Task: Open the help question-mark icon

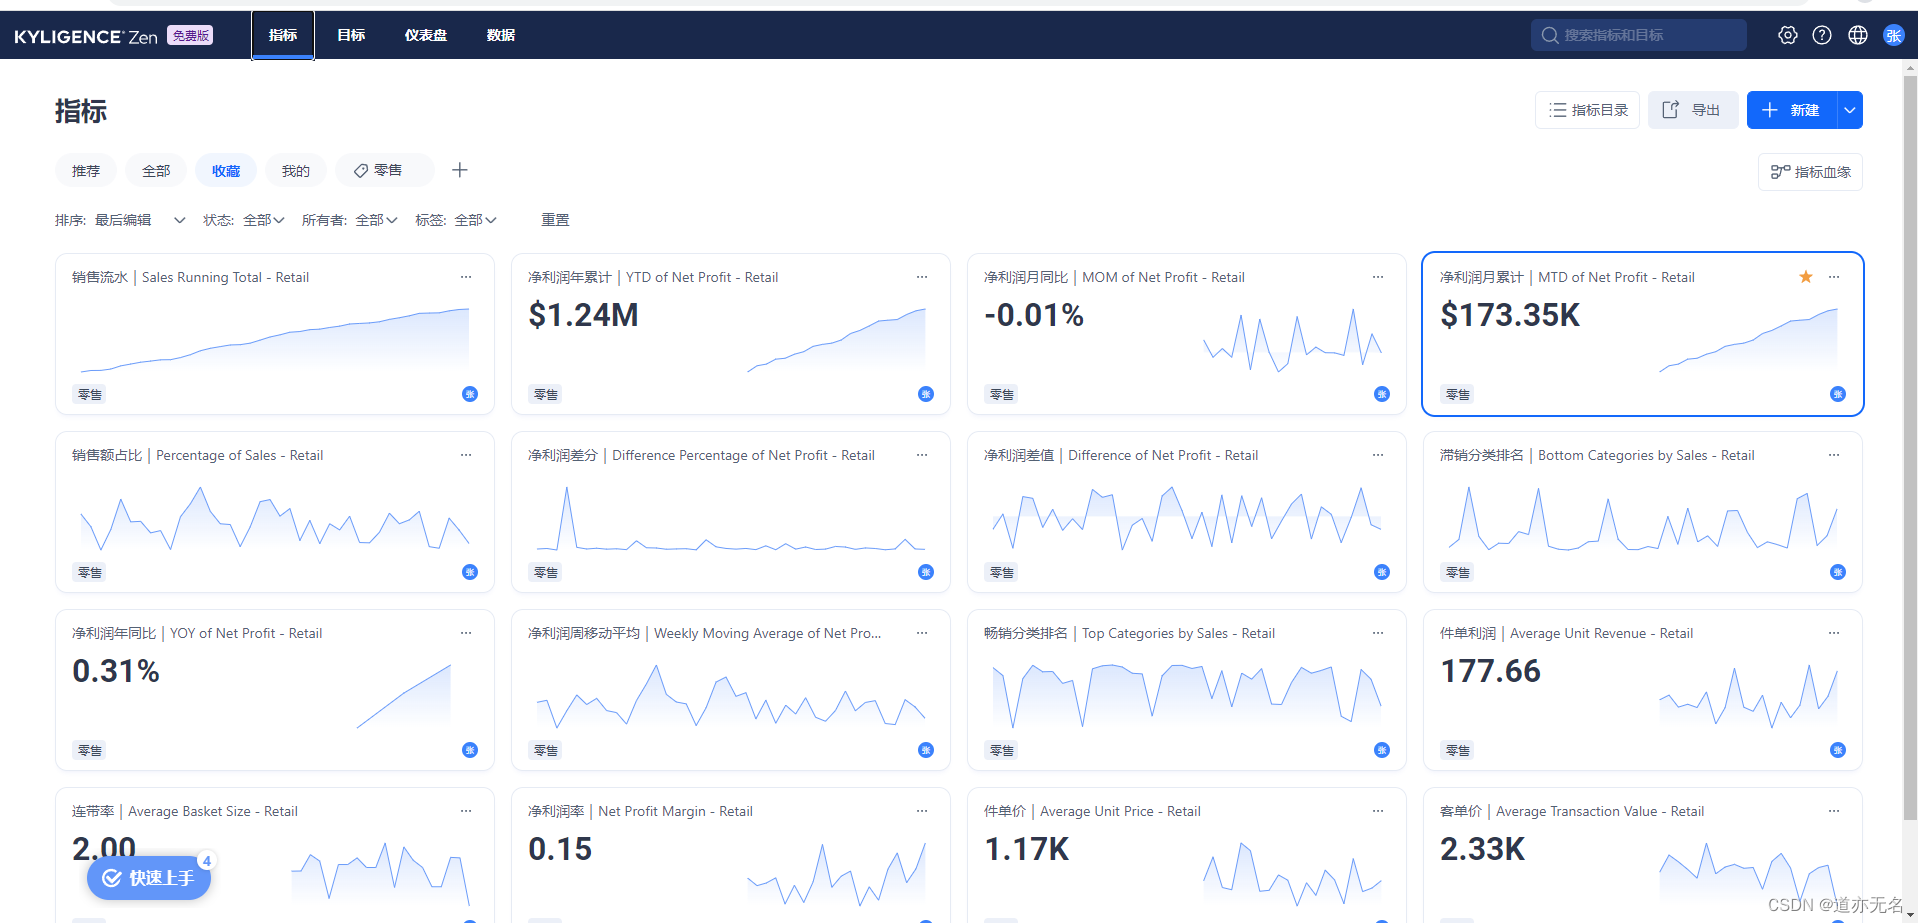Action: (1822, 35)
